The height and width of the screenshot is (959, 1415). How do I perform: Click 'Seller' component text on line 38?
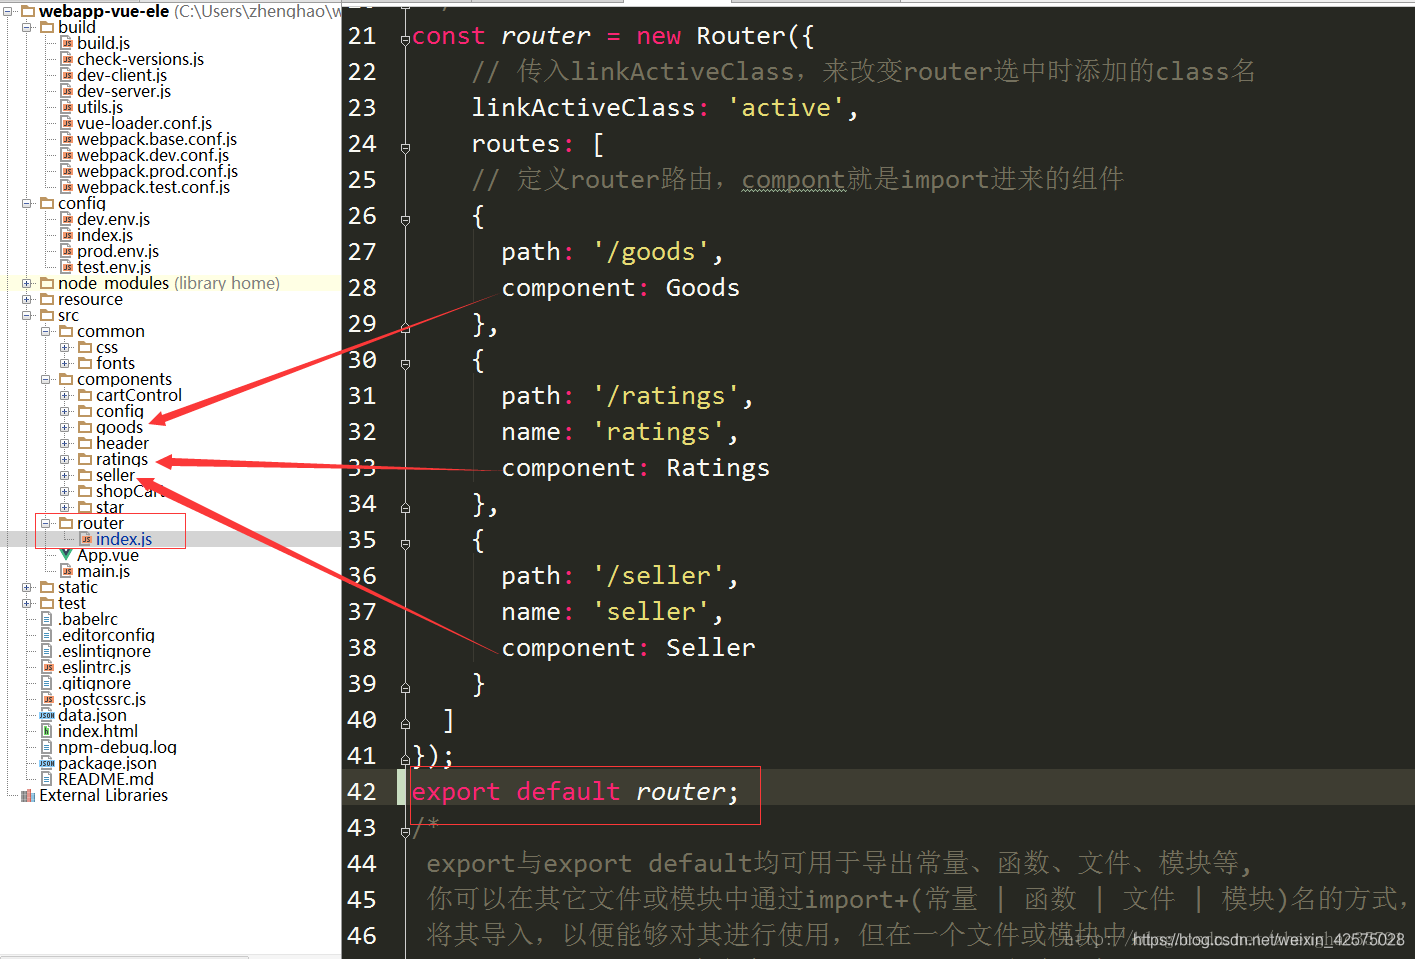pyautogui.click(x=711, y=648)
